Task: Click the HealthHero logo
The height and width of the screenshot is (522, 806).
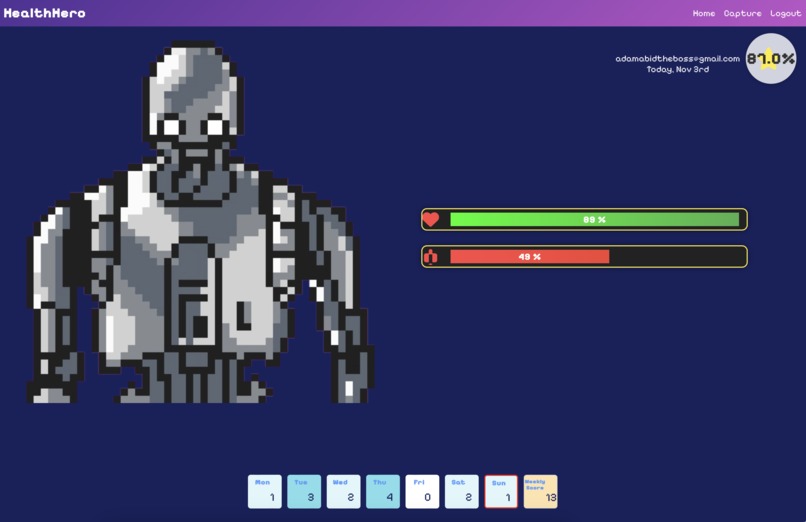Action: tap(44, 13)
